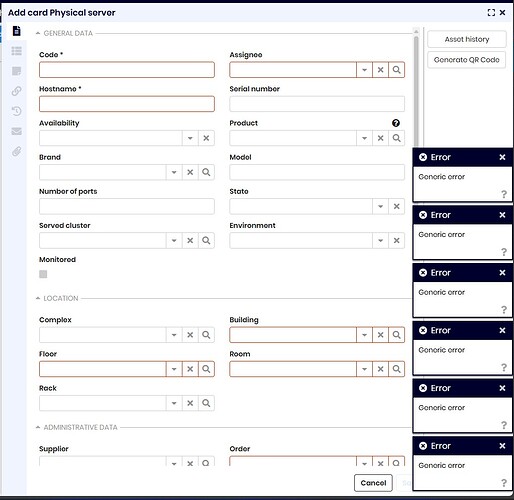Open the Notes tab in sidebar
The height and width of the screenshot is (500, 514).
point(17,71)
